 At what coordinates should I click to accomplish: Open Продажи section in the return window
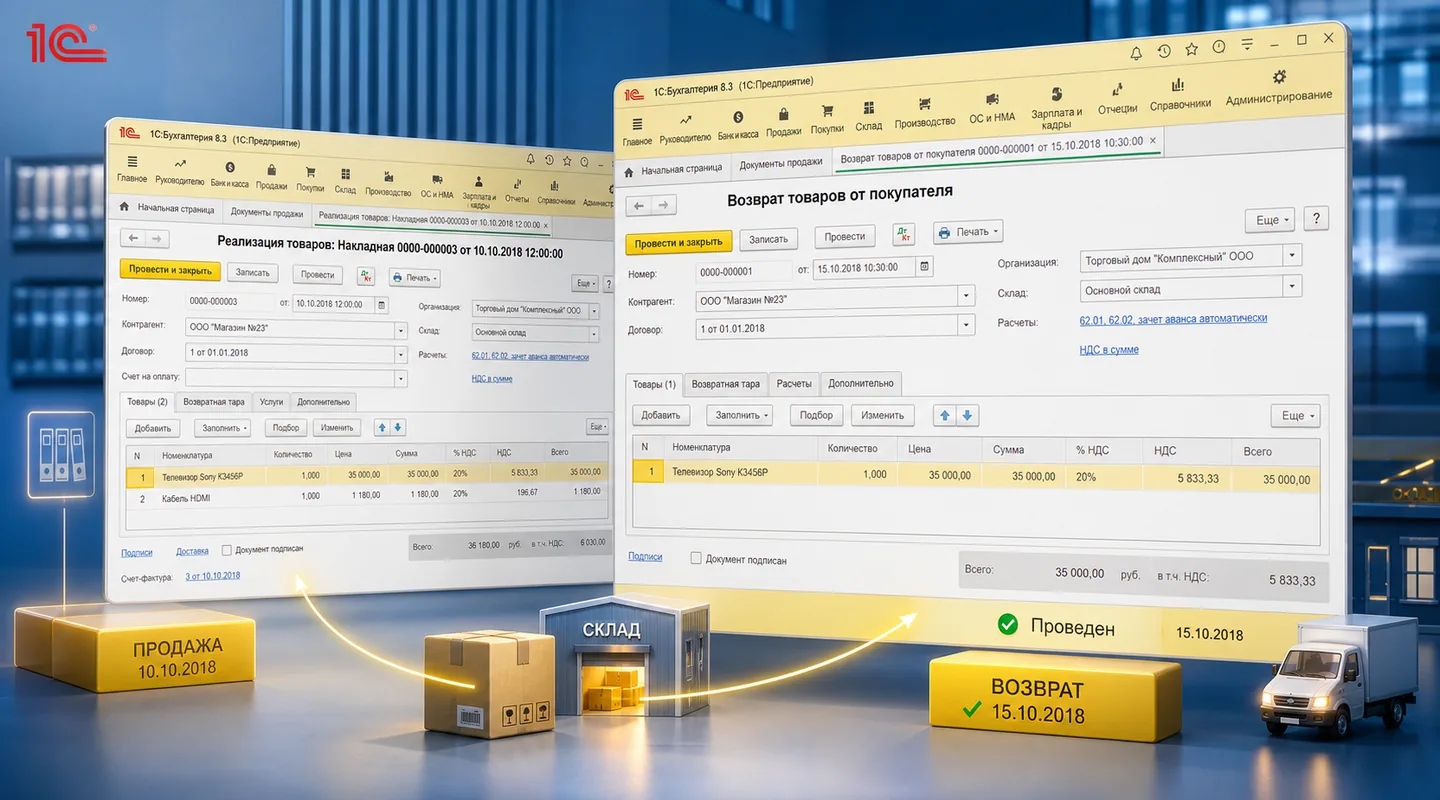783,121
